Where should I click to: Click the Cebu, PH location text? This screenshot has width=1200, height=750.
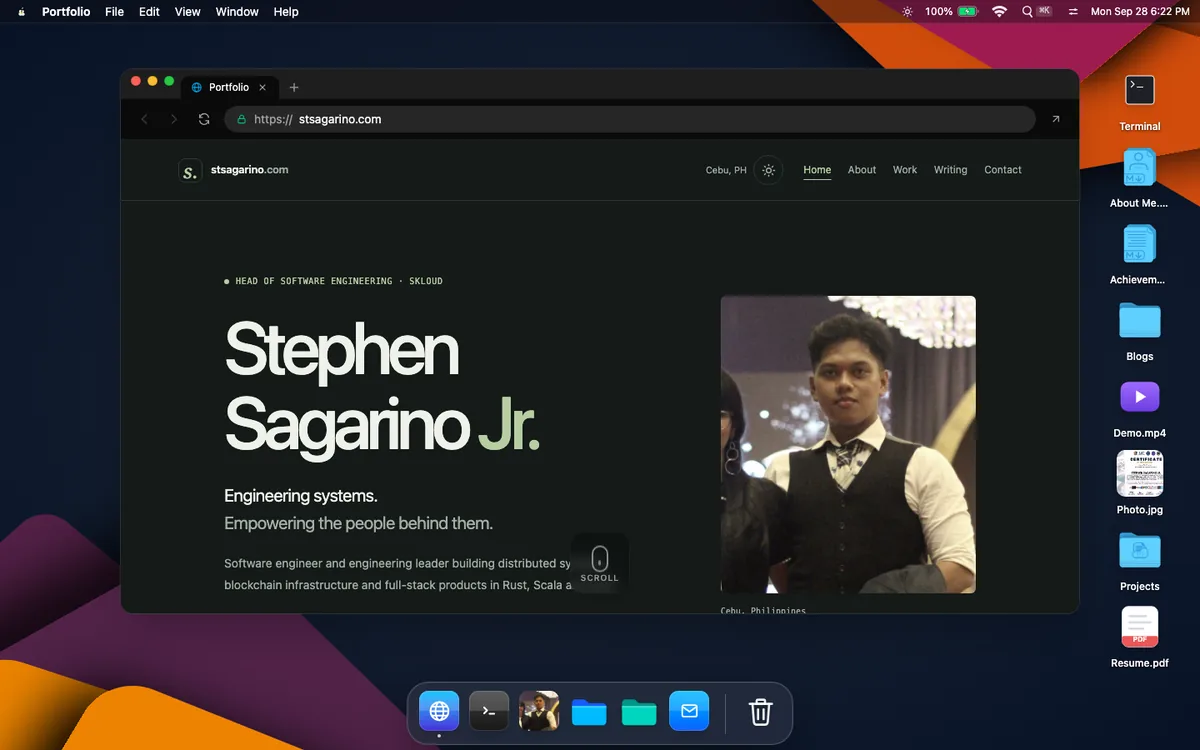point(726,170)
